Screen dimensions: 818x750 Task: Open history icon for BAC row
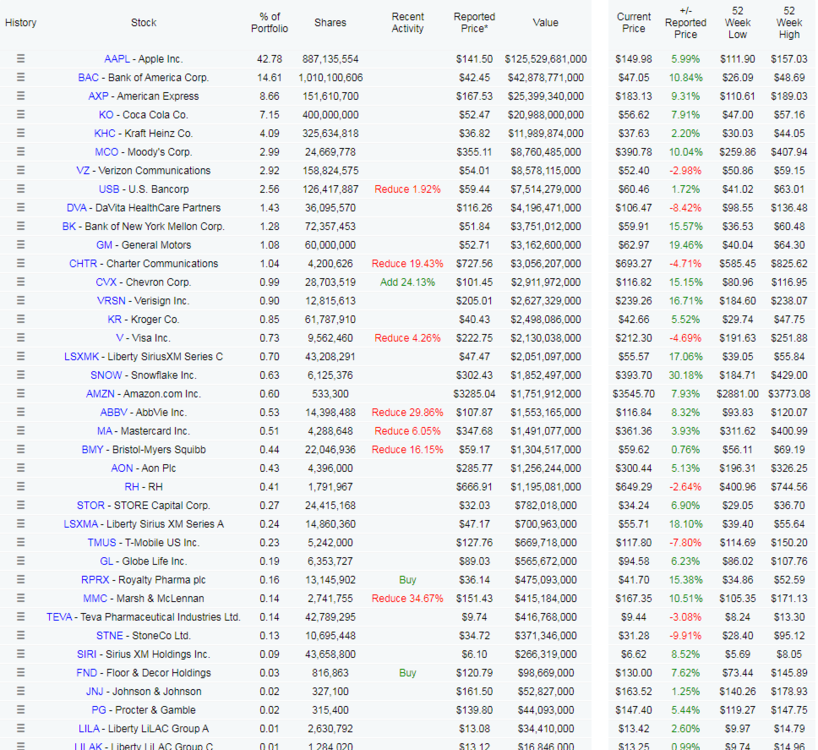click(21, 77)
